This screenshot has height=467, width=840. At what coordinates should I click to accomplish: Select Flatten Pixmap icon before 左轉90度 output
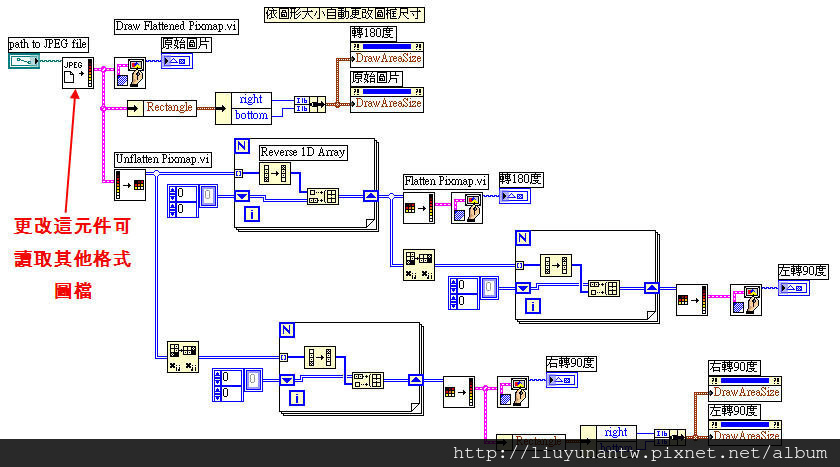692,300
